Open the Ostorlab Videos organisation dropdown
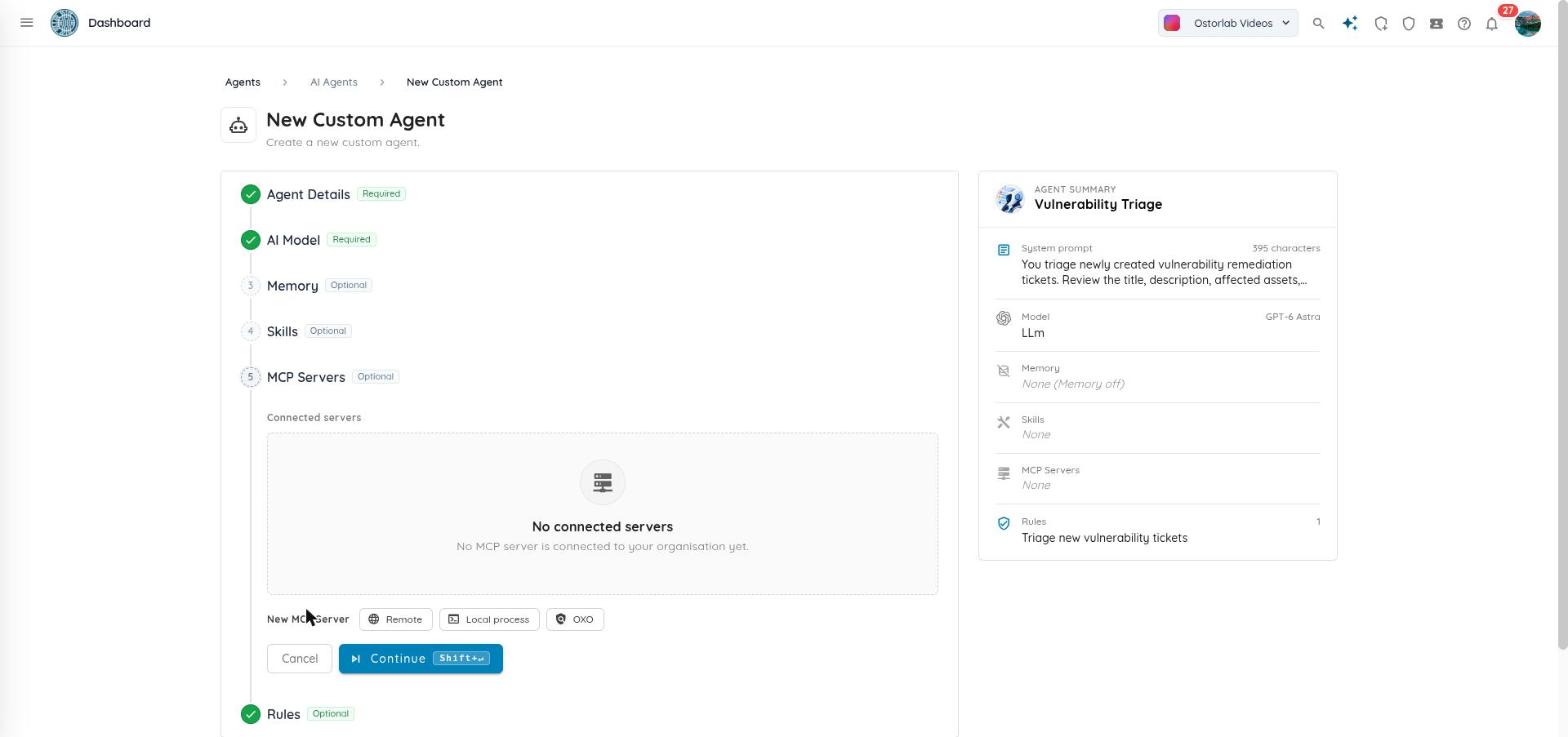Image resolution: width=1568 pixels, height=737 pixels. click(1228, 23)
